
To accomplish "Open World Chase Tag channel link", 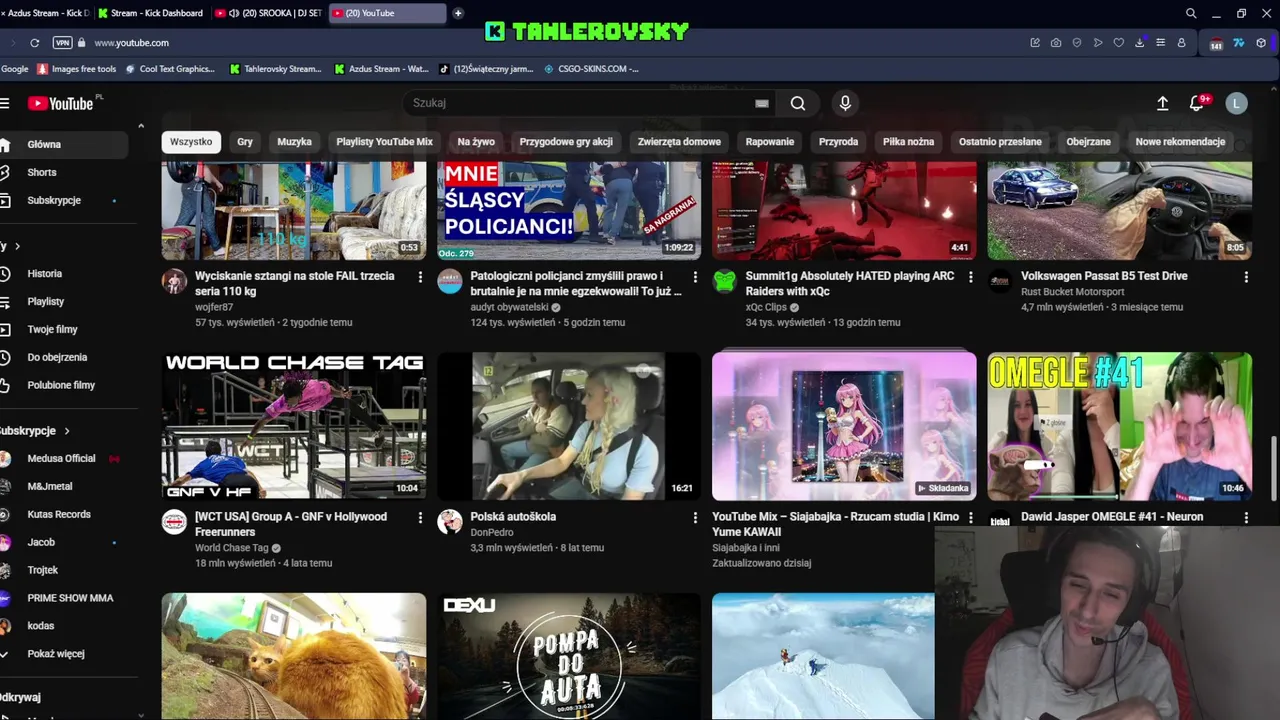I will click(231, 548).
